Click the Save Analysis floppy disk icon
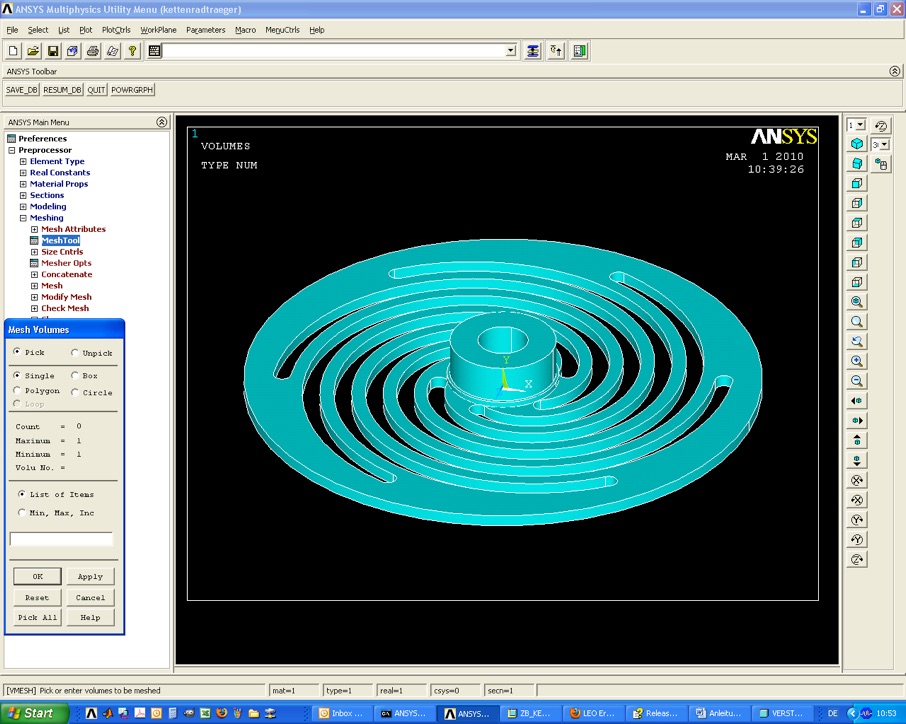The image size is (906, 724). click(x=53, y=51)
